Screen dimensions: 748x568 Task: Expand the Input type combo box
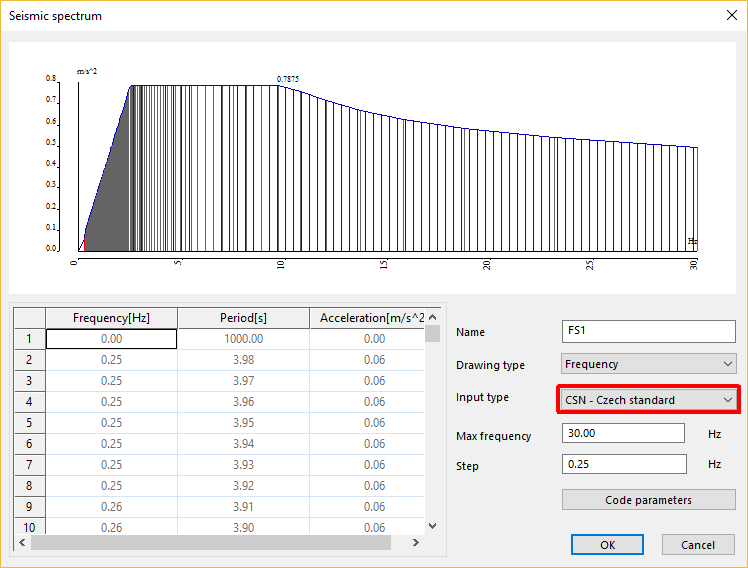coord(648,400)
